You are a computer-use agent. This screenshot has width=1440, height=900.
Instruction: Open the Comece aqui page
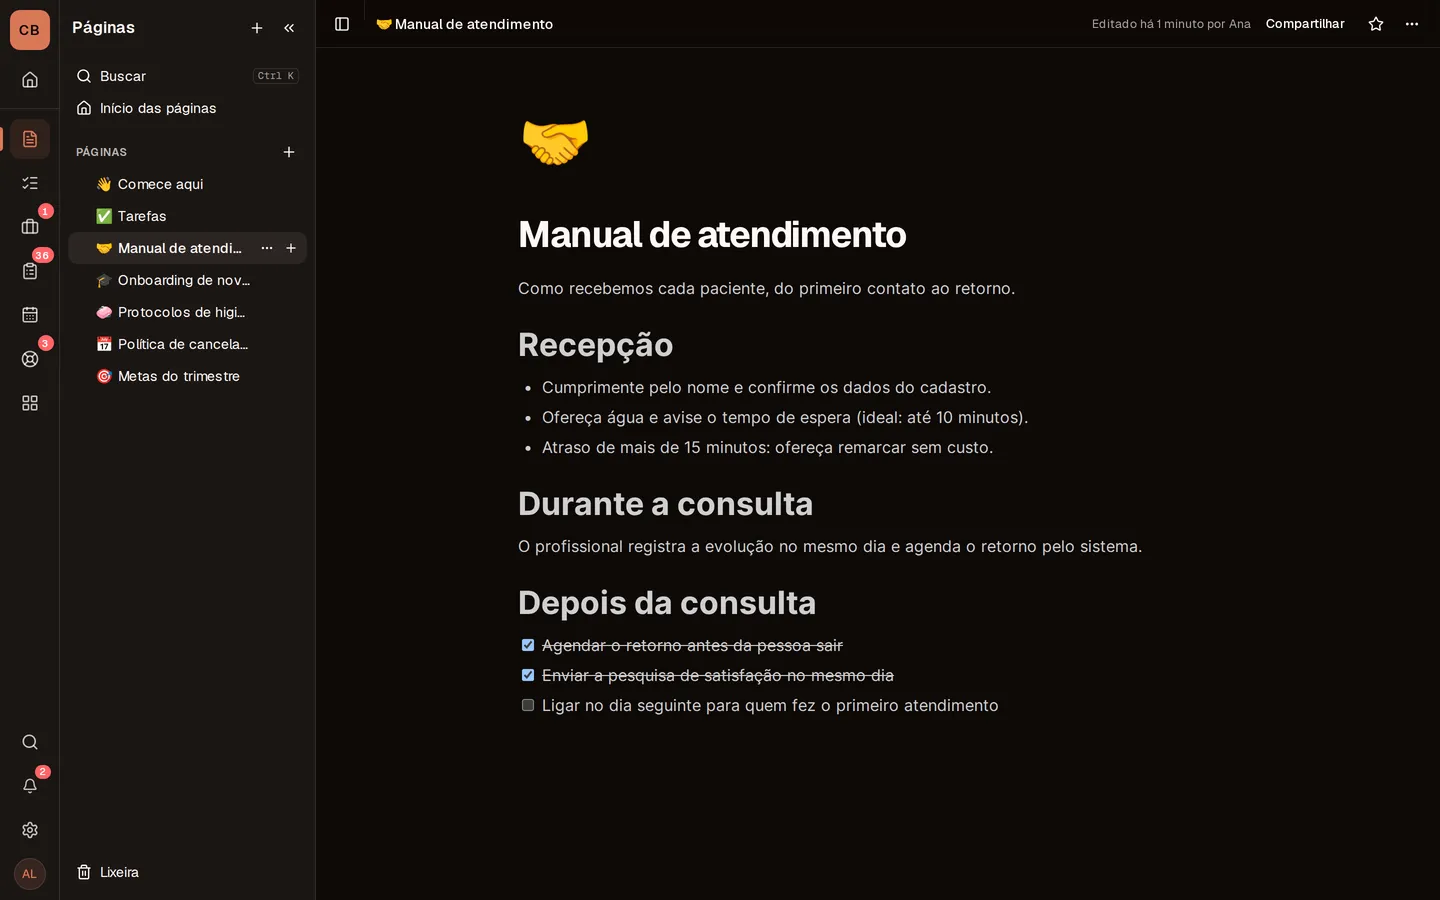tap(188, 184)
